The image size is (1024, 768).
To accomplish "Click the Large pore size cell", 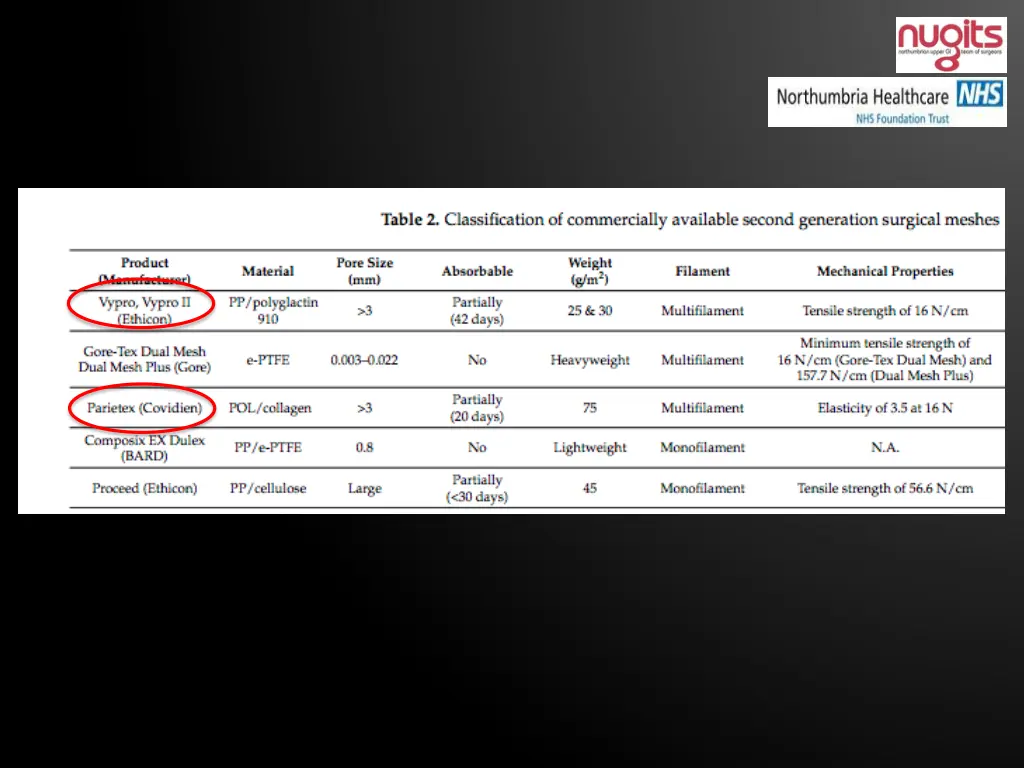I will [364, 488].
